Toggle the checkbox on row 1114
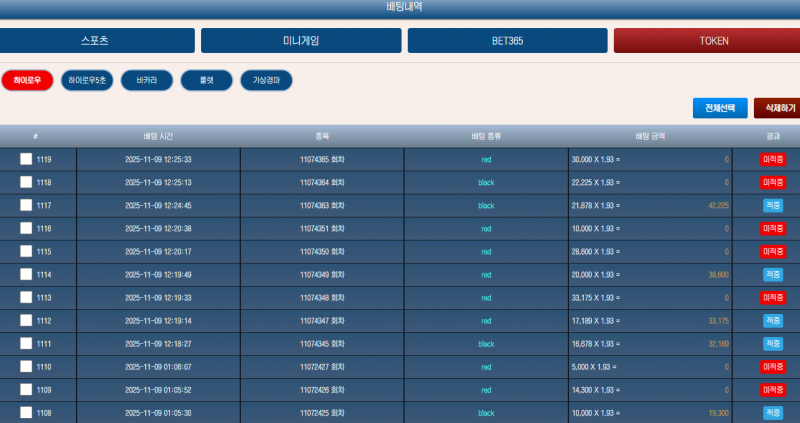This screenshot has width=800, height=423. [x=26, y=274]
